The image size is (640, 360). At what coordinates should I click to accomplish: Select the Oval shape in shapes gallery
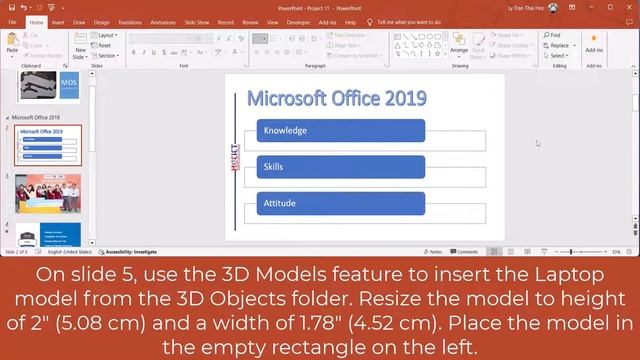(429, 37)
